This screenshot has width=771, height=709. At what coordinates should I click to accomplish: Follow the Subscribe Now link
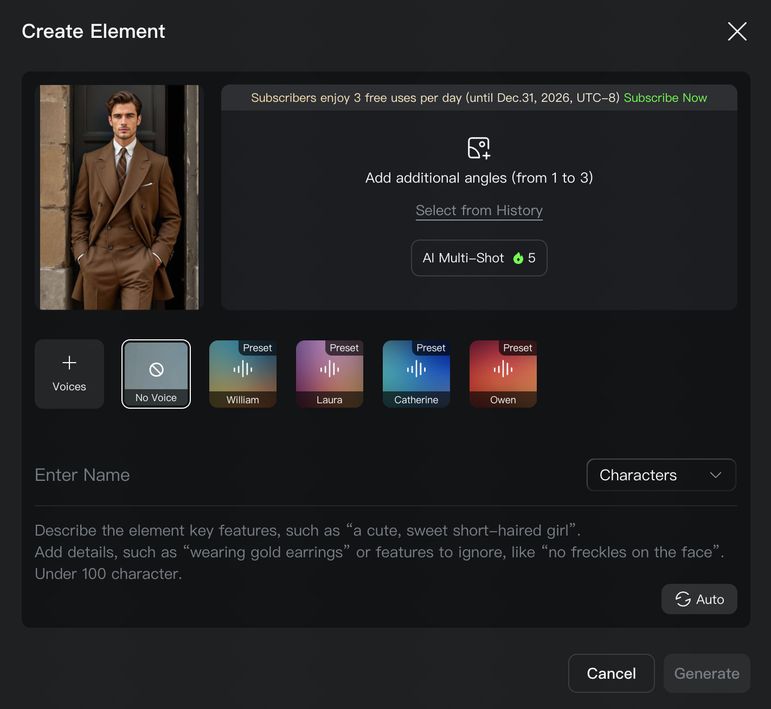(665, 98)
